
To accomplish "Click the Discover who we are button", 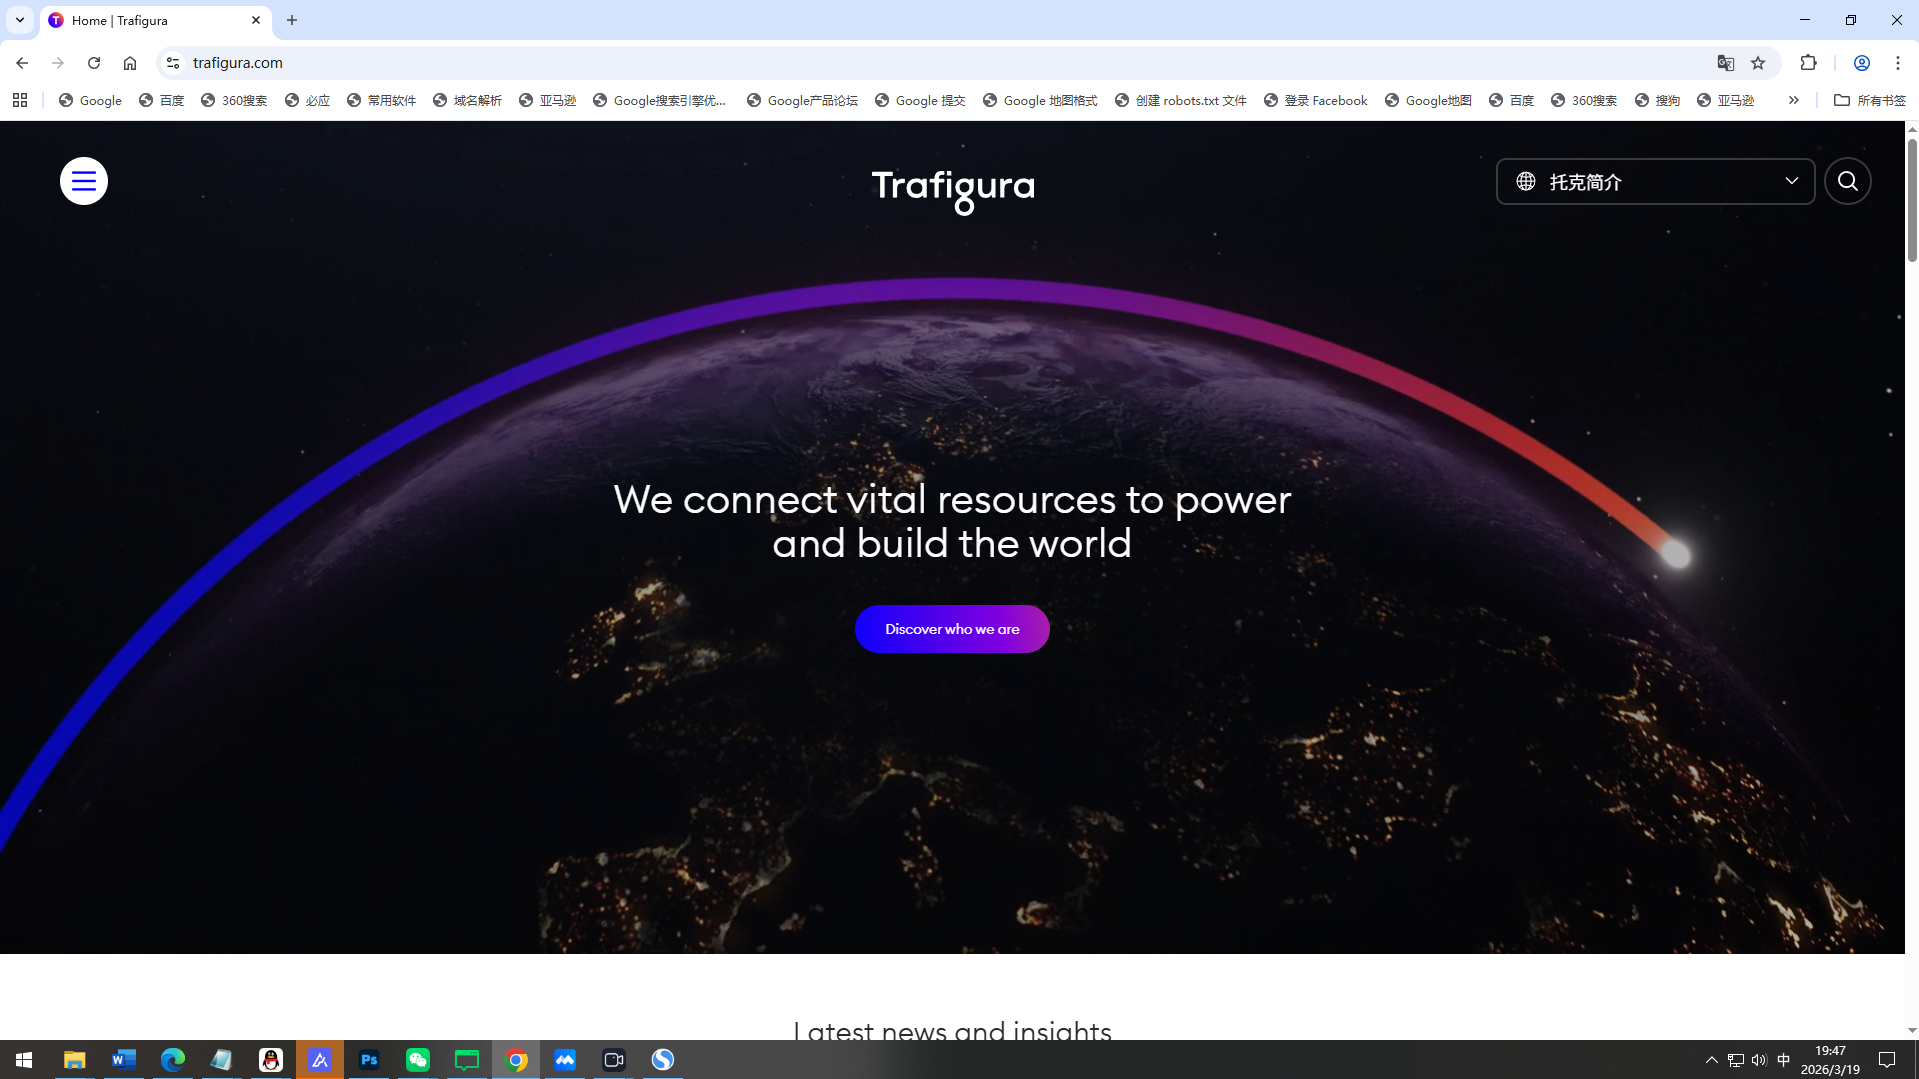I will click(x=952, y=629).
